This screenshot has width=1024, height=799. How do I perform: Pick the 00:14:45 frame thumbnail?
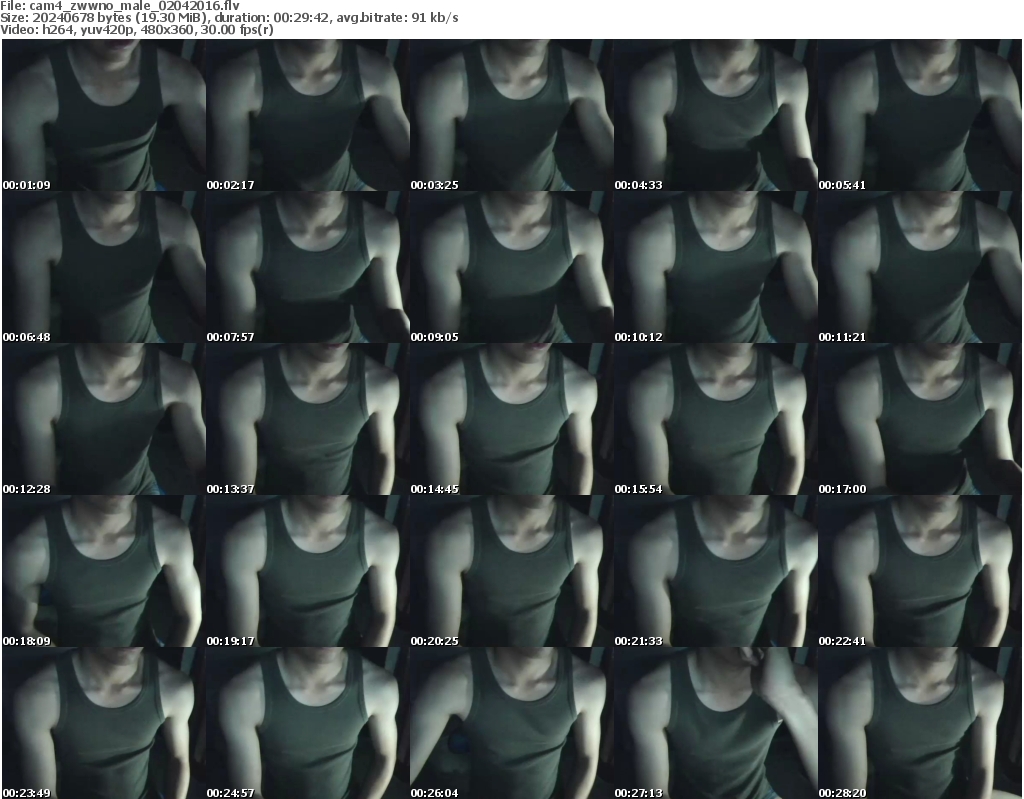[x=511, y=419]
